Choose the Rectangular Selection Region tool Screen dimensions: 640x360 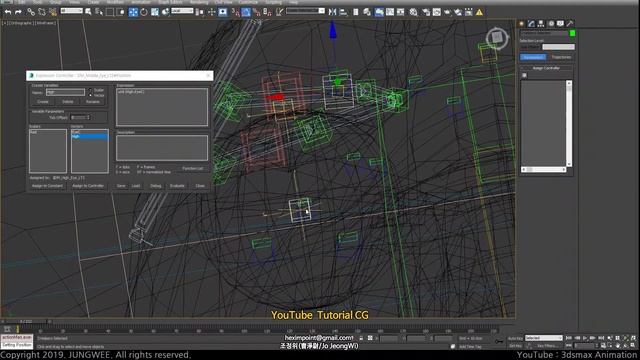[110, 12]
